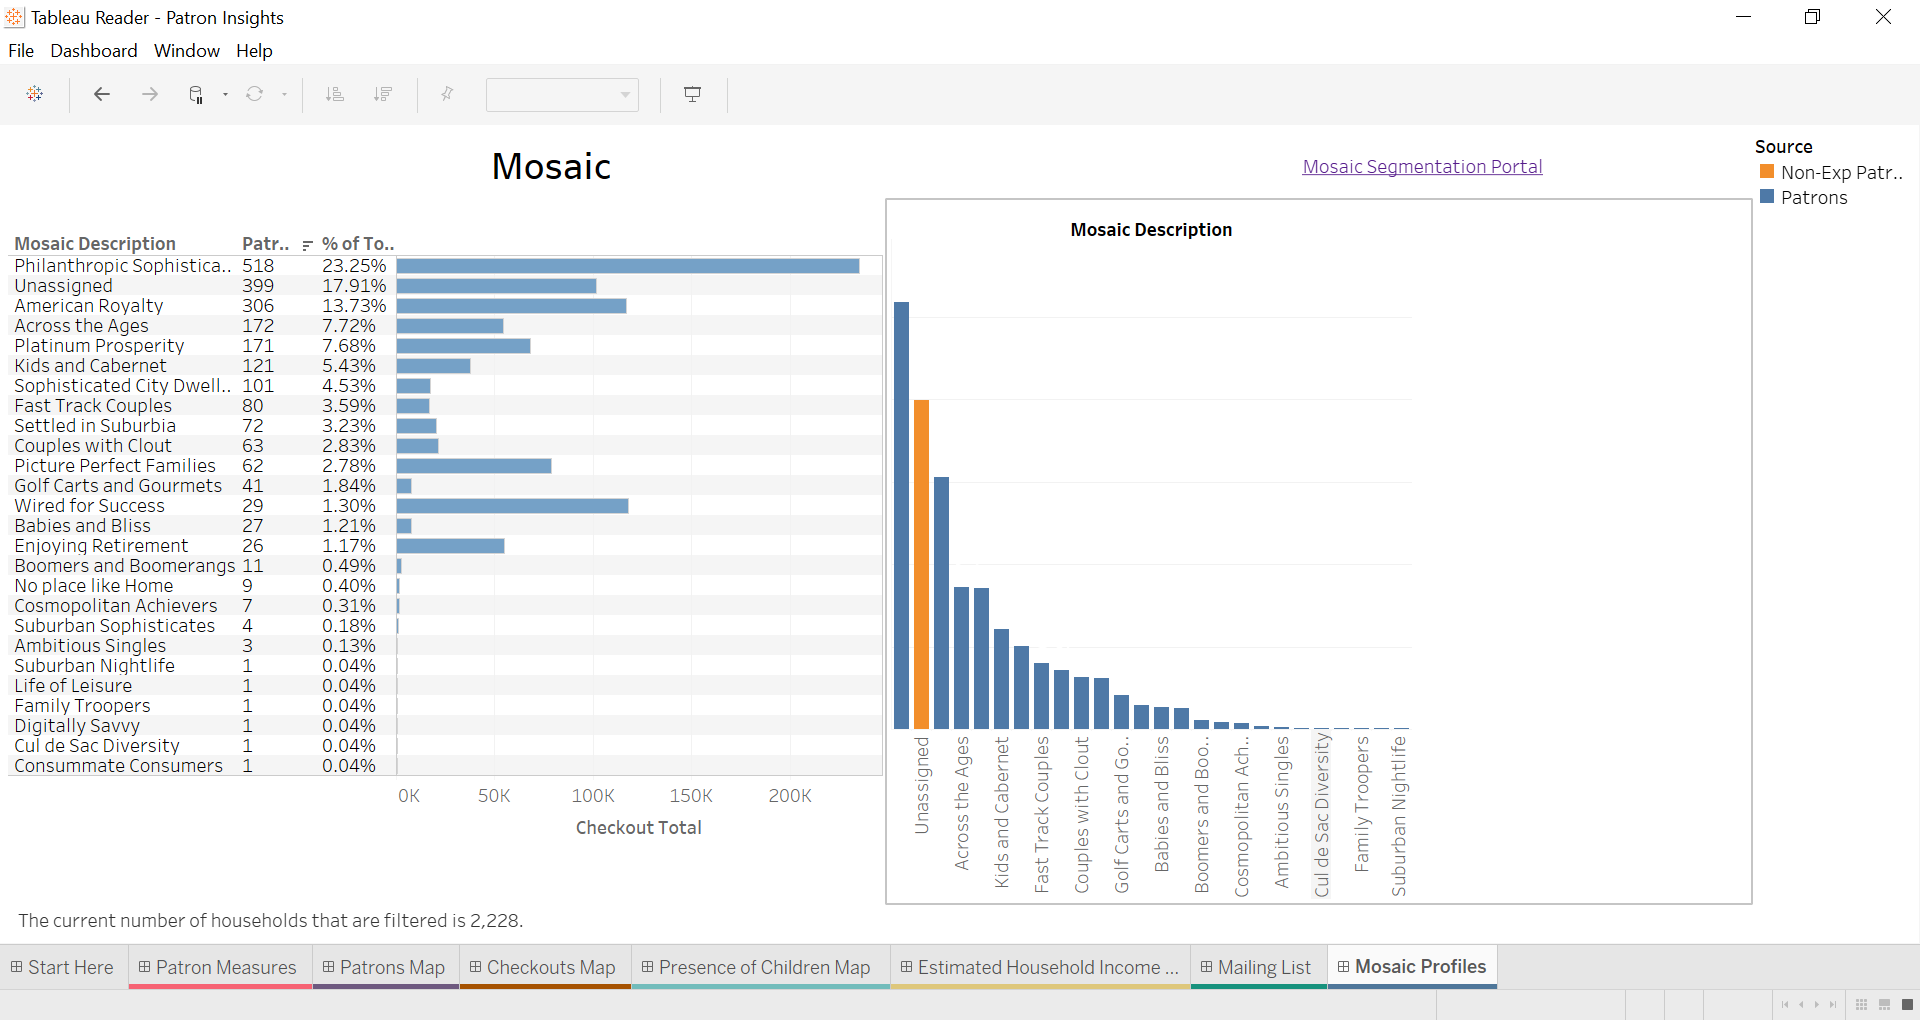Viewport: 1920px width, 1020px height.
Task: Open the pause auto updates dropdown arrow
Action: point(225,95)
